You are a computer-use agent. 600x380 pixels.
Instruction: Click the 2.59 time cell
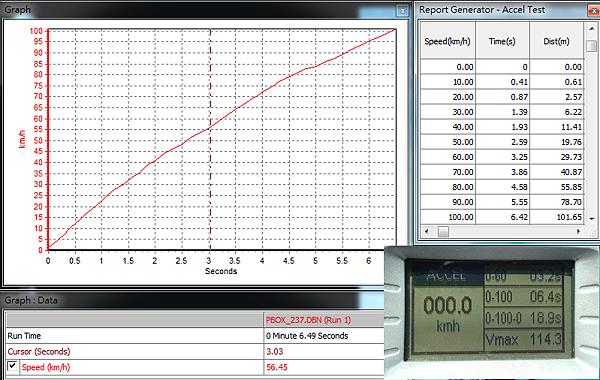pos(502,142)
